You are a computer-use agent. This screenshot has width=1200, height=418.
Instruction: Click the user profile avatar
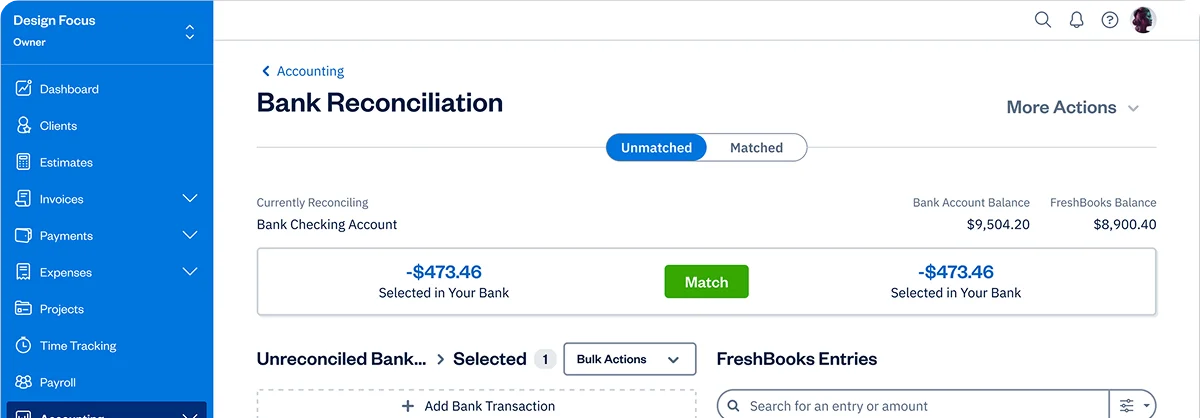click(1143, 20)
